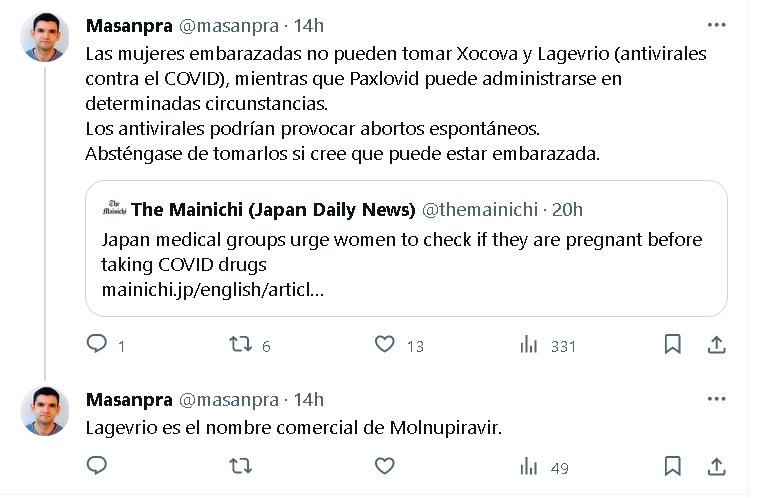
Task: Open the quoted tweet's 20h timestamp
Action: 567,209
